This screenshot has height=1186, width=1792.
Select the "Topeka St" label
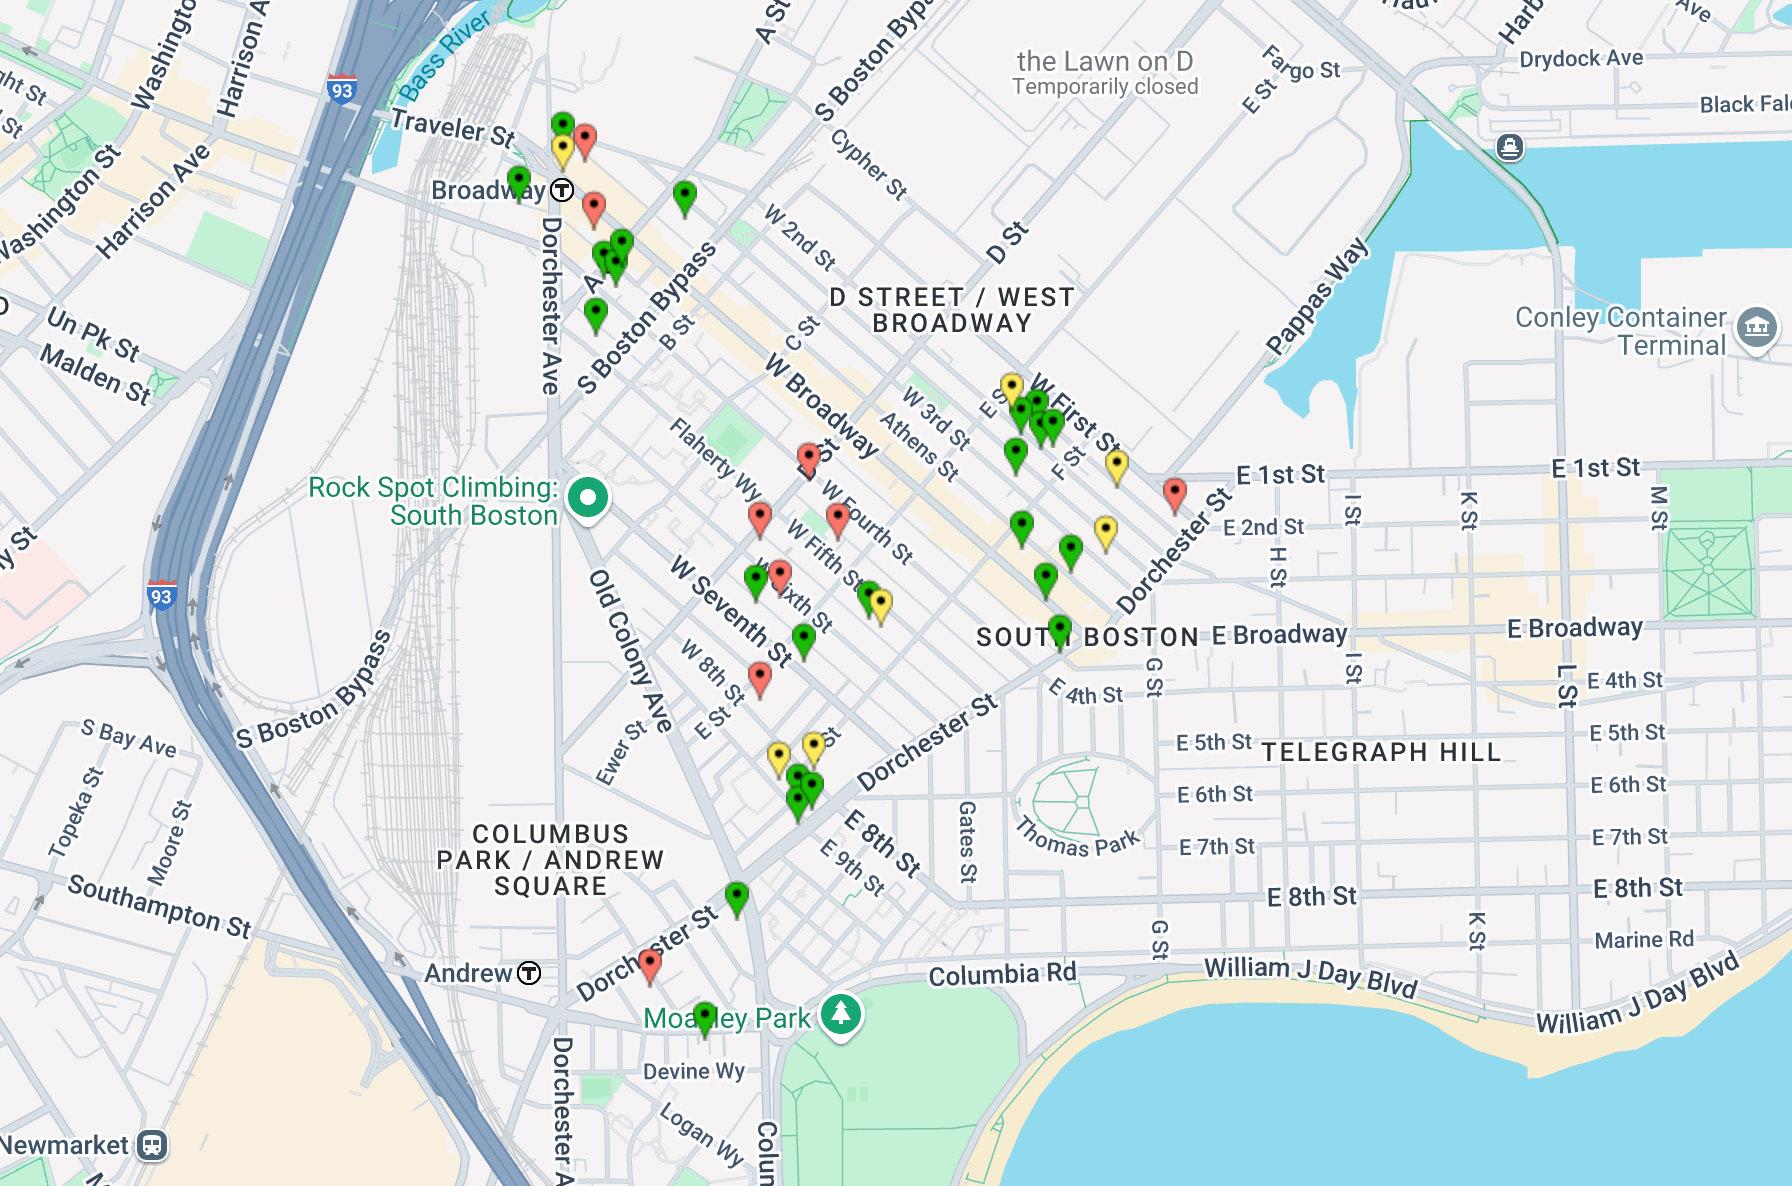coord(76,813)
